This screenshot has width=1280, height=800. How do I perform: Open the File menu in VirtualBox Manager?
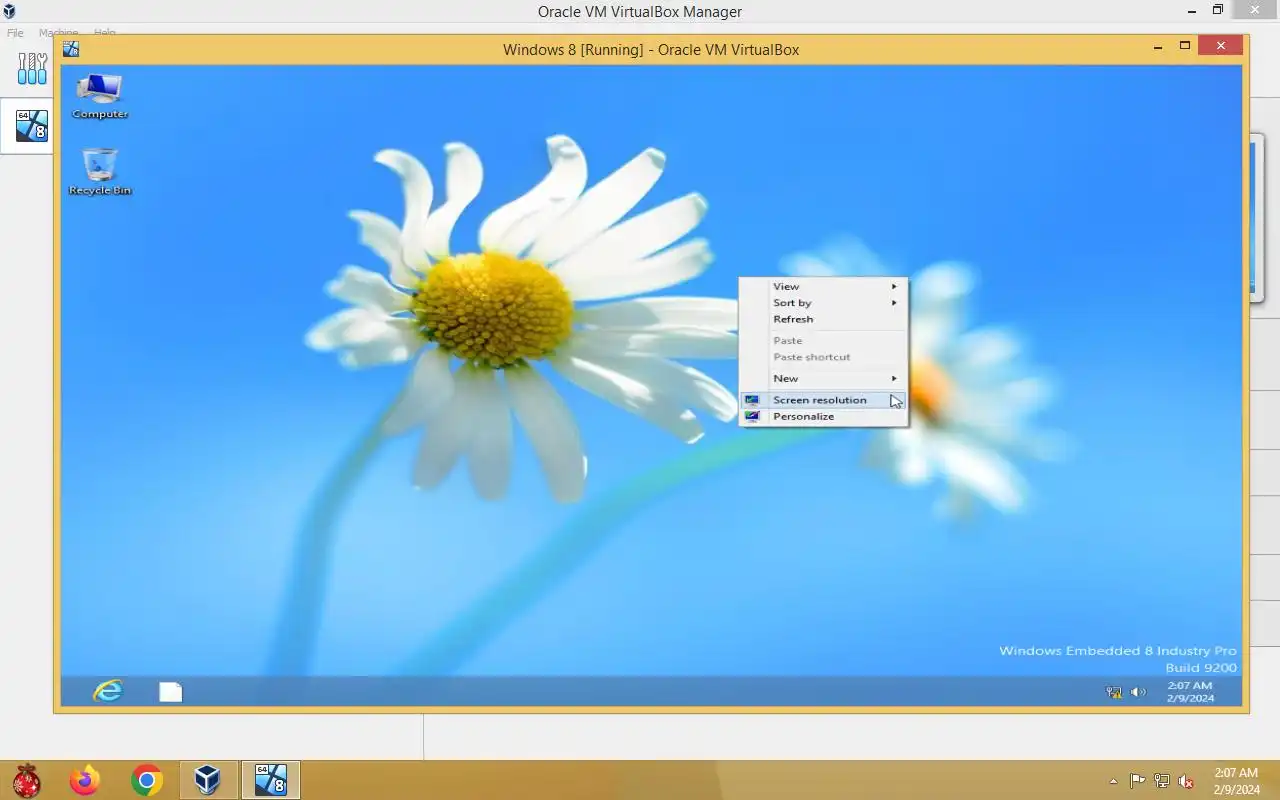pyautogui.click(x=15, y=33)
